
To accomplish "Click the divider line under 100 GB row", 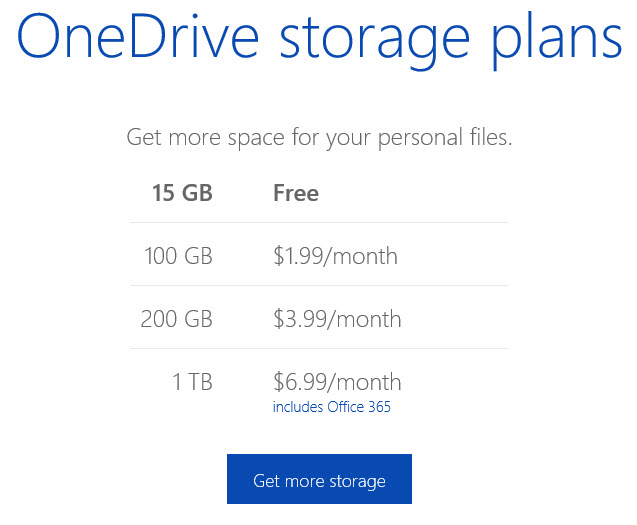I will [319, 285].
